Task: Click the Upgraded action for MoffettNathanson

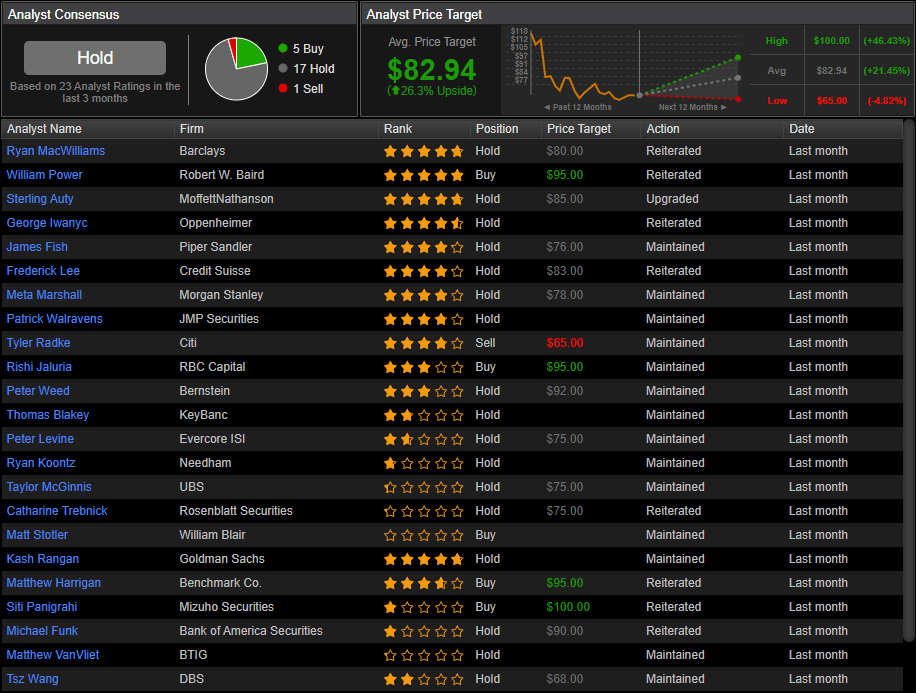Action: pyautogui.click(x=672, y=199)
